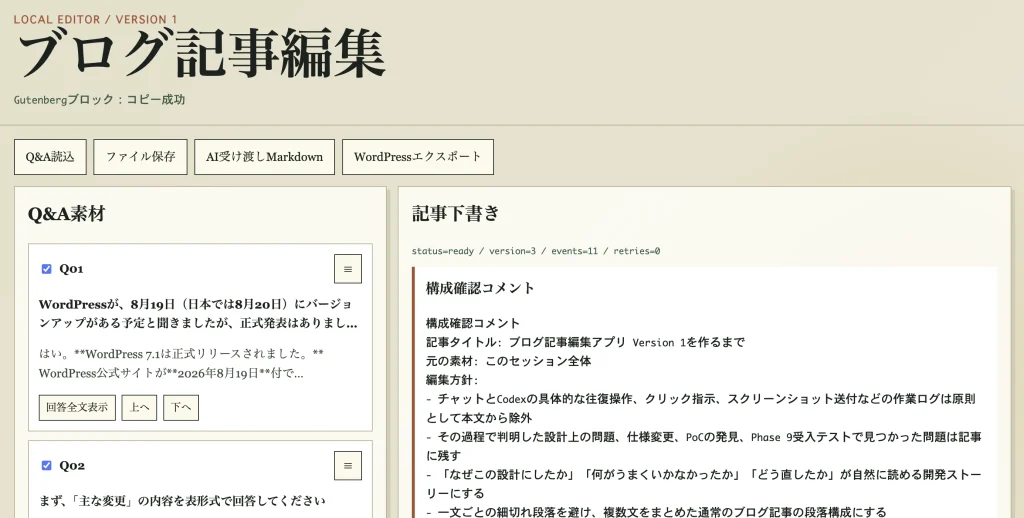Screen dimensions: 1024x518
Task: Click the bullet line starting チャットとCodex
Action: (701, 408)
